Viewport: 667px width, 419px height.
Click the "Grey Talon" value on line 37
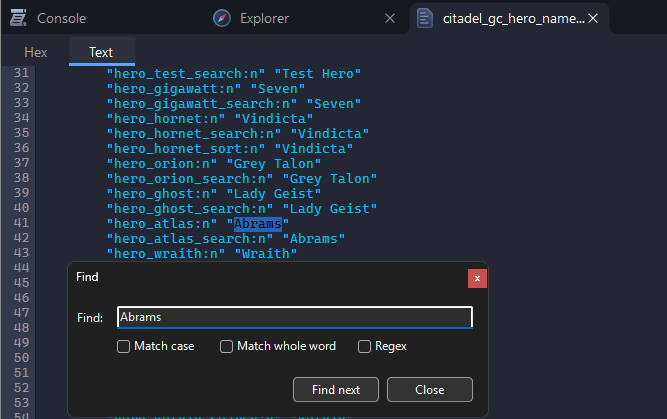point(274,164)
